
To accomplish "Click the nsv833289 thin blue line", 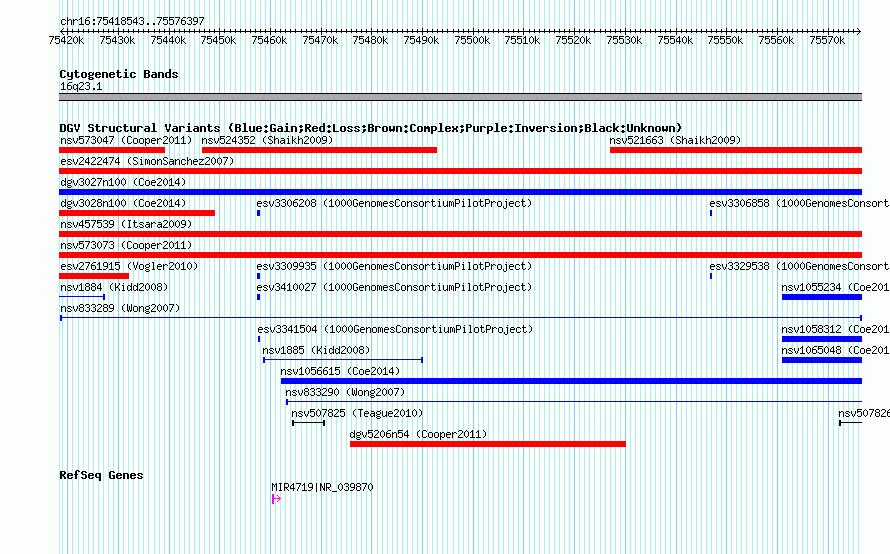I will [x=460, y=318].
